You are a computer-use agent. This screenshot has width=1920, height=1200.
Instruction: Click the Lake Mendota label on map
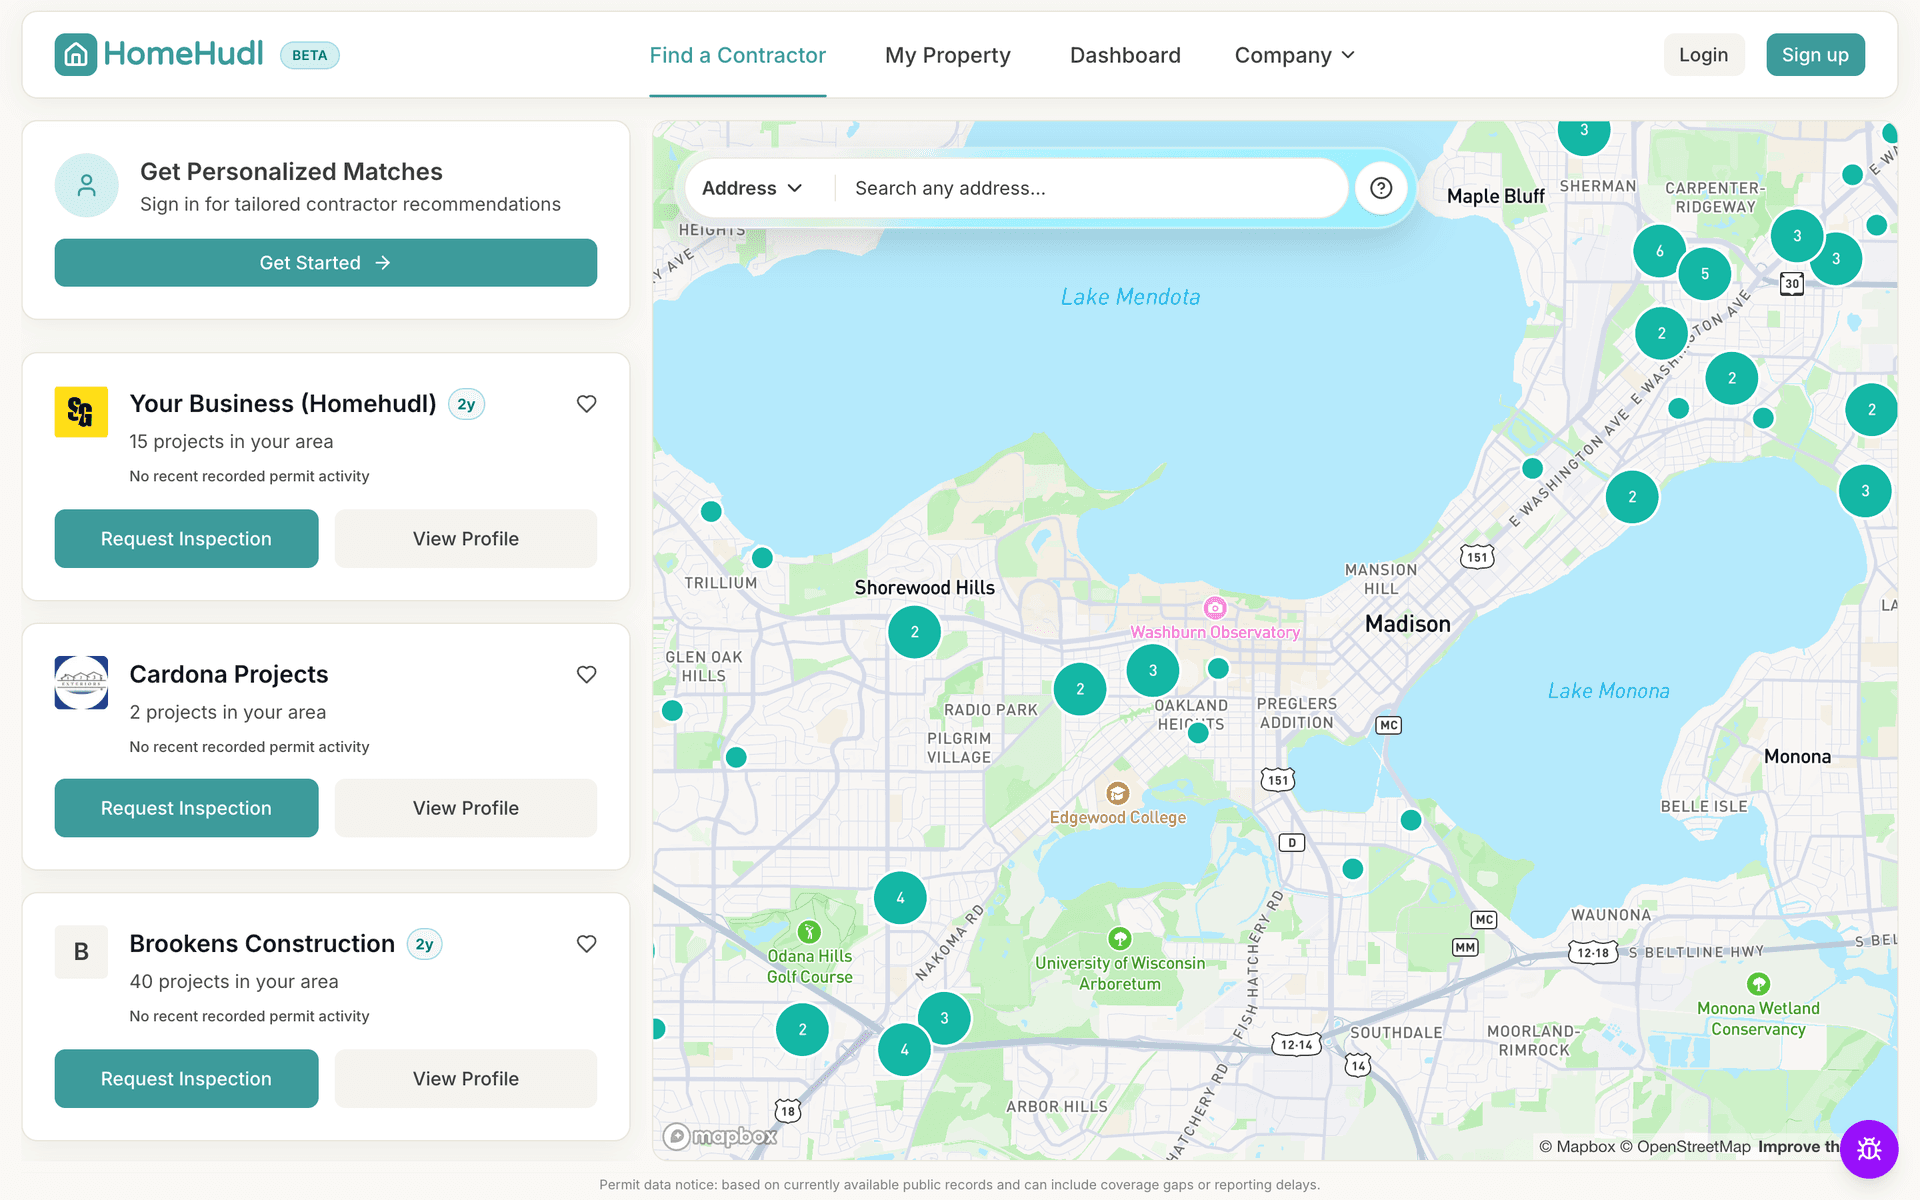[1131, 297]
